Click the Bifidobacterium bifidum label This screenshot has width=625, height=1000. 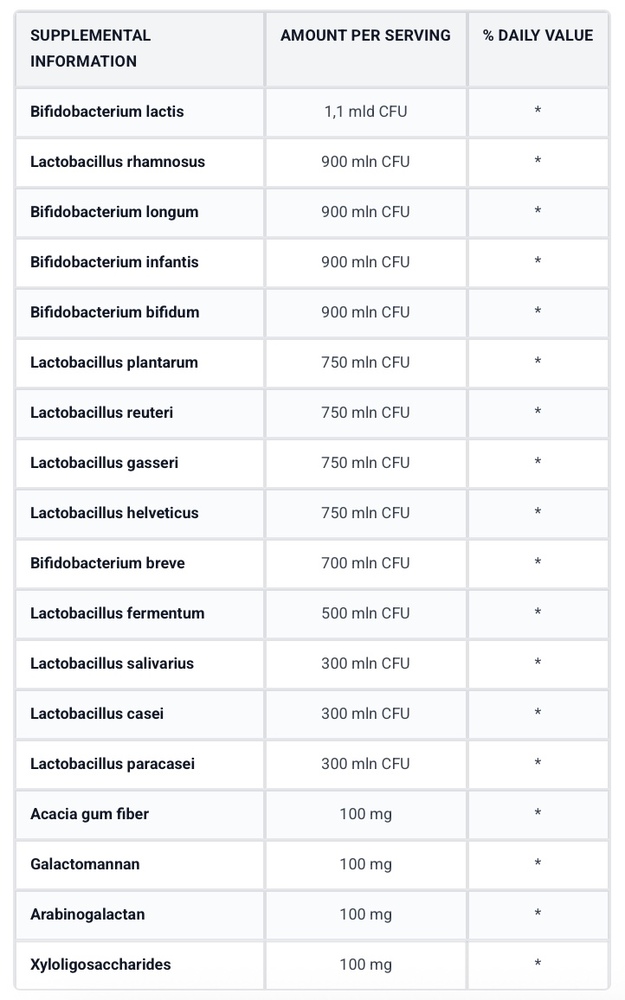click(115, 312)
